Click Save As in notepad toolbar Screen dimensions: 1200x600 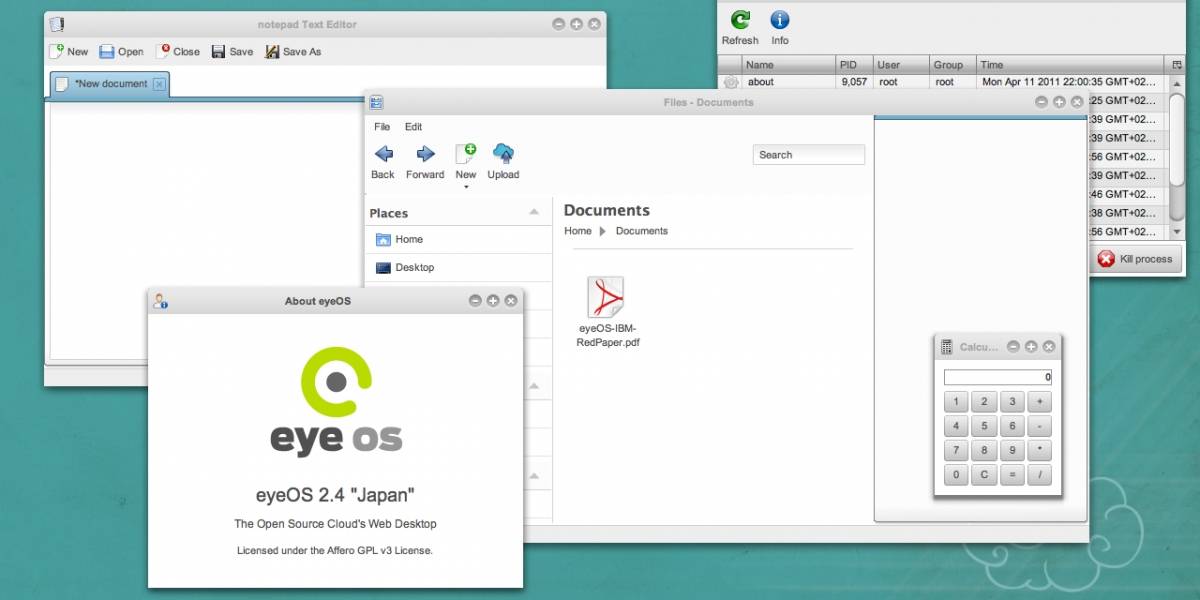pyautogui.click(x=293, y=51)
